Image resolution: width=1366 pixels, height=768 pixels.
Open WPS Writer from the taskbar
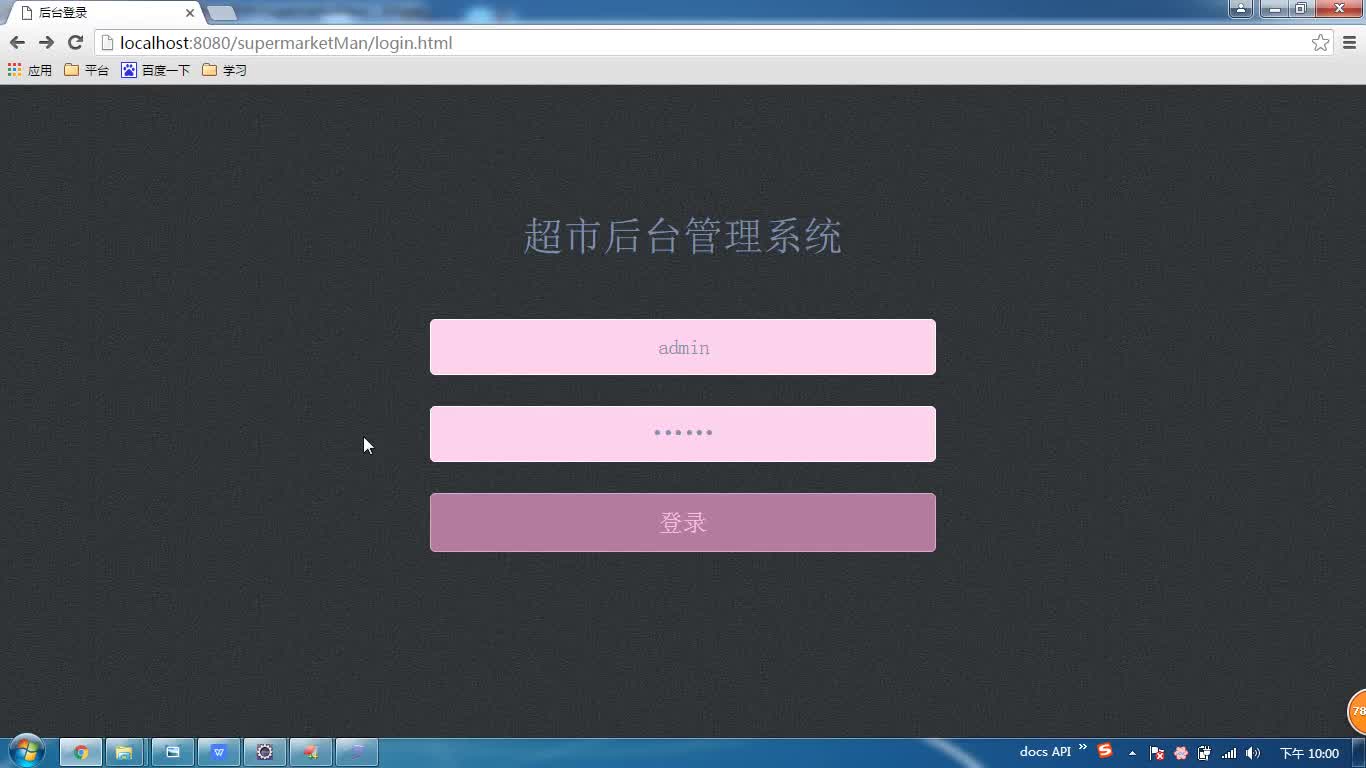218,752
